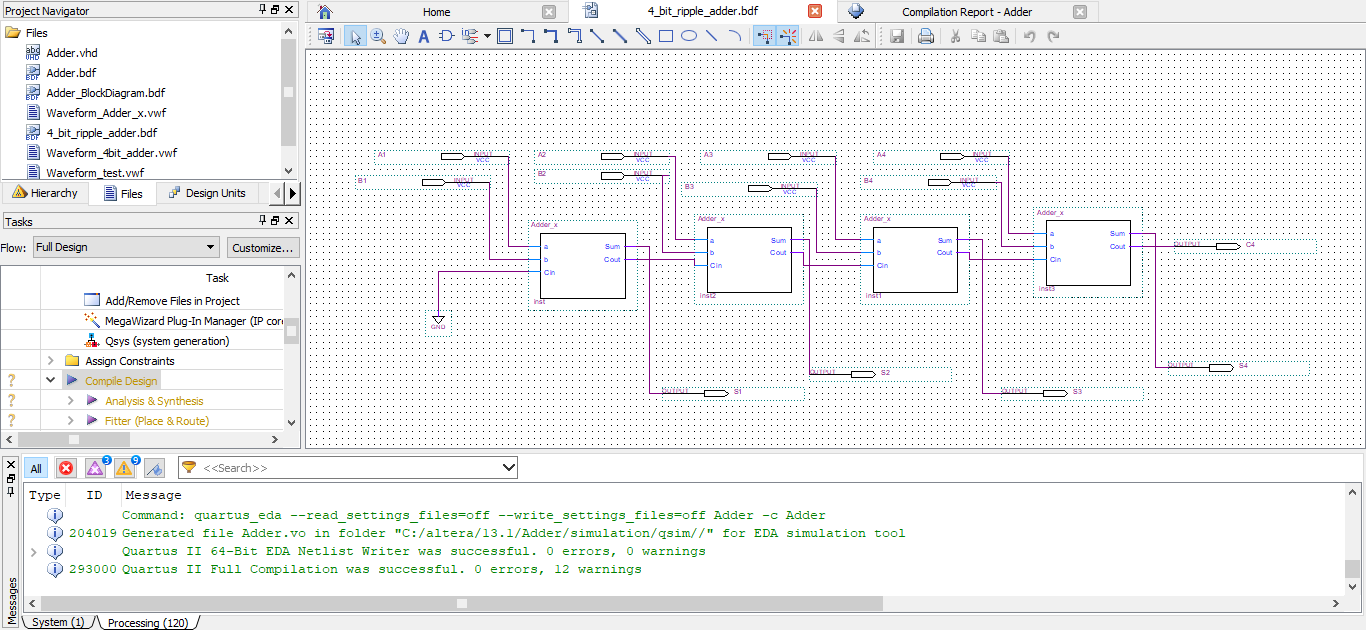Select the Block tool square icon
The width and height of the screenshot is (1366, 630).
point(505,37)
